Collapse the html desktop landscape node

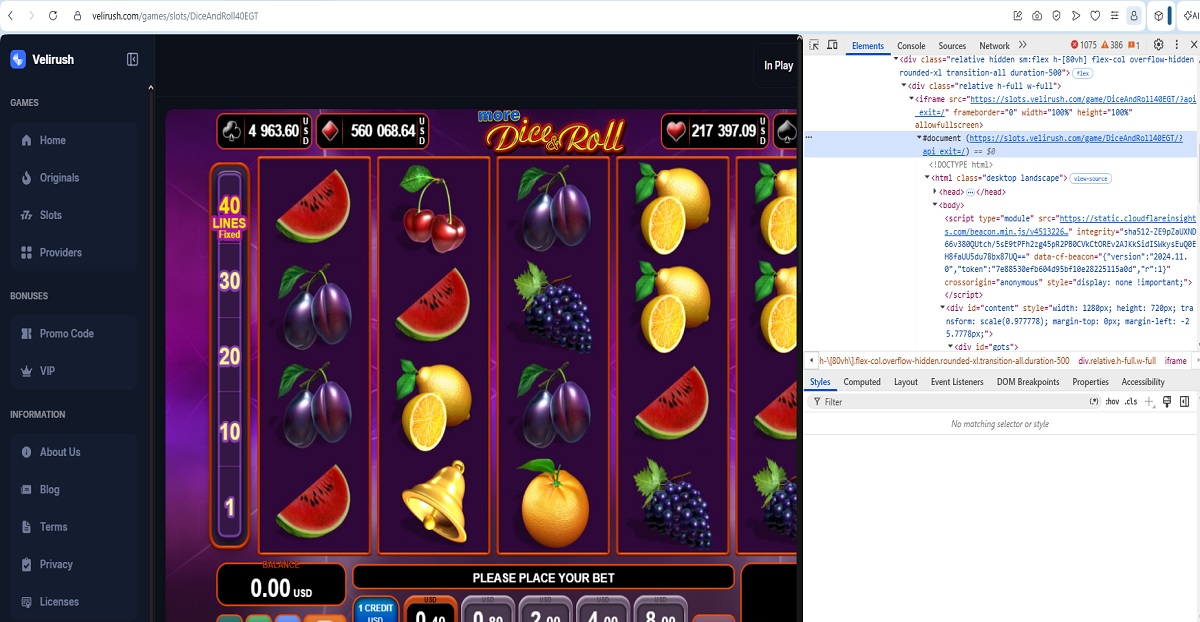point(927,177)
